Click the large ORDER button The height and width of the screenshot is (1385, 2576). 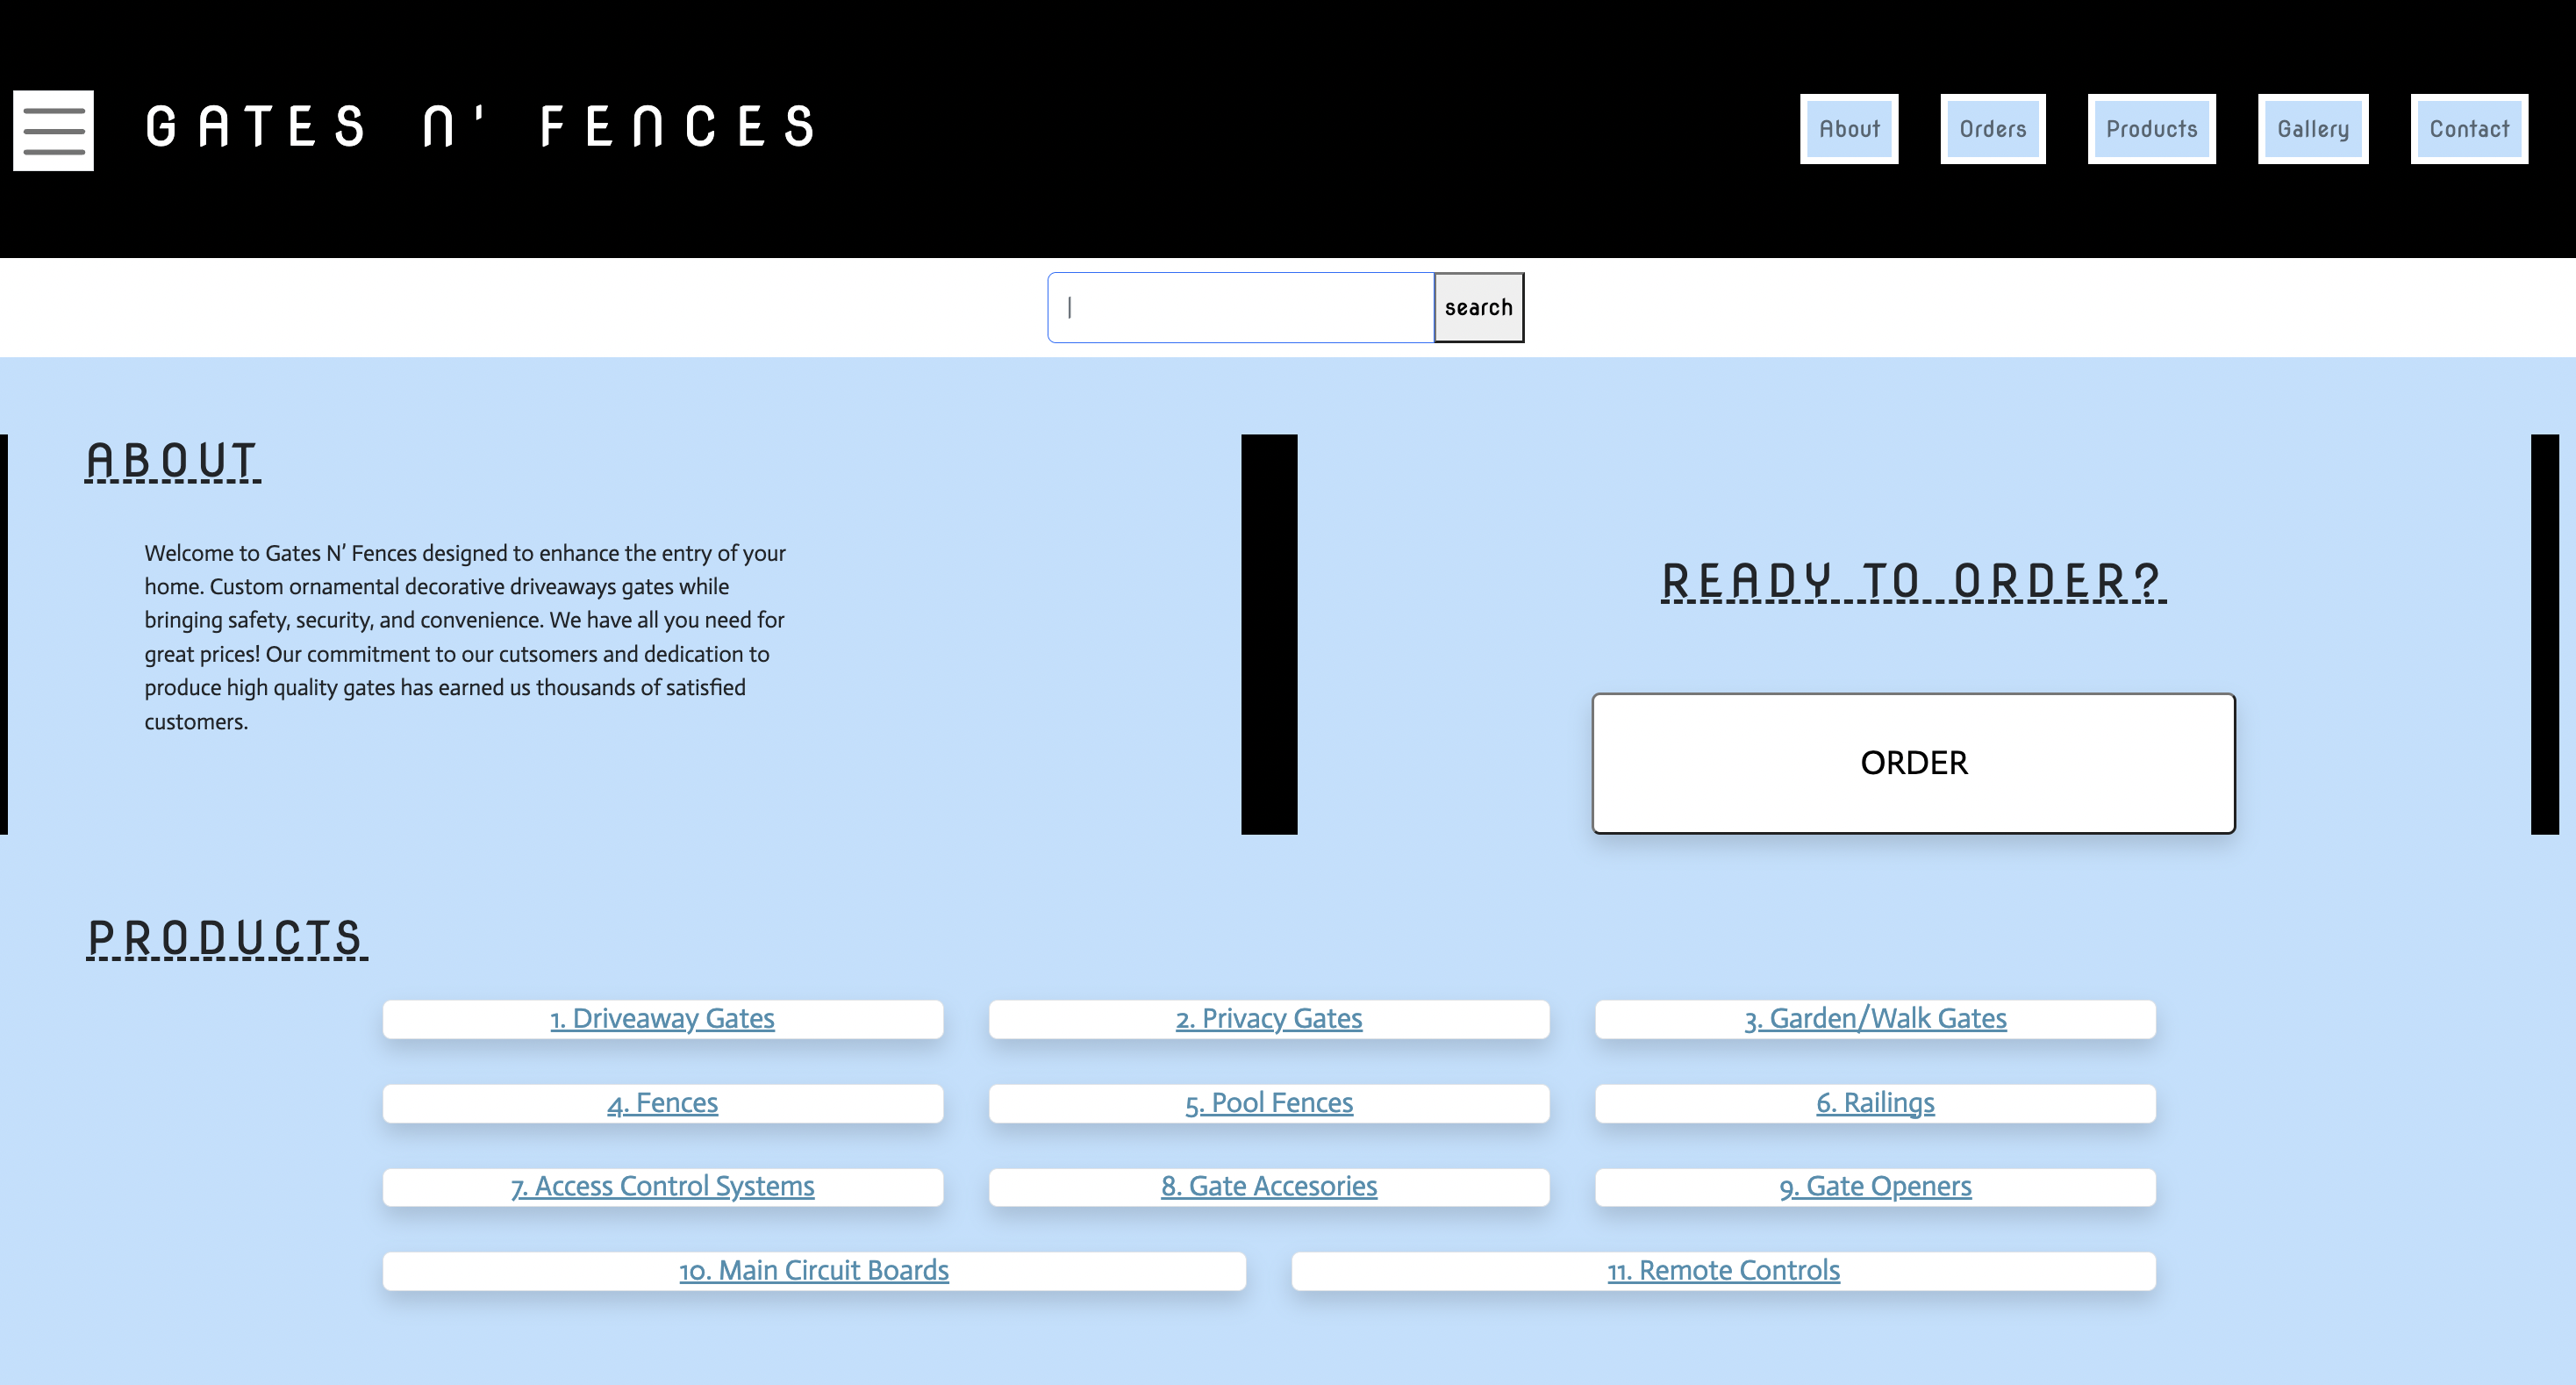(1912, 763)
